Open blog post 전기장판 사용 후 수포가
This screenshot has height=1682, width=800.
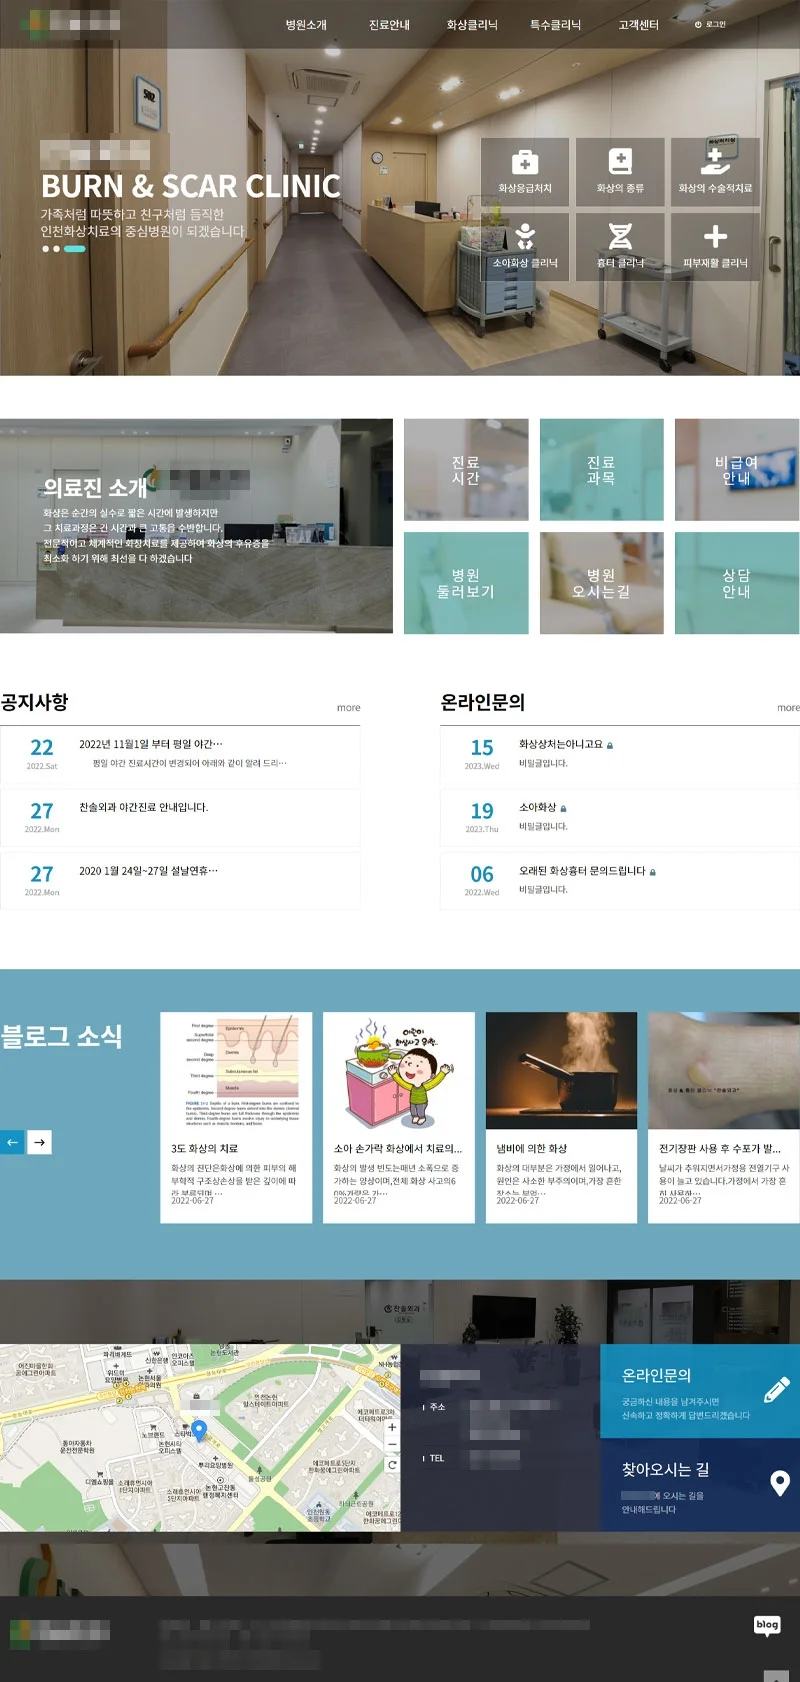724,1117
